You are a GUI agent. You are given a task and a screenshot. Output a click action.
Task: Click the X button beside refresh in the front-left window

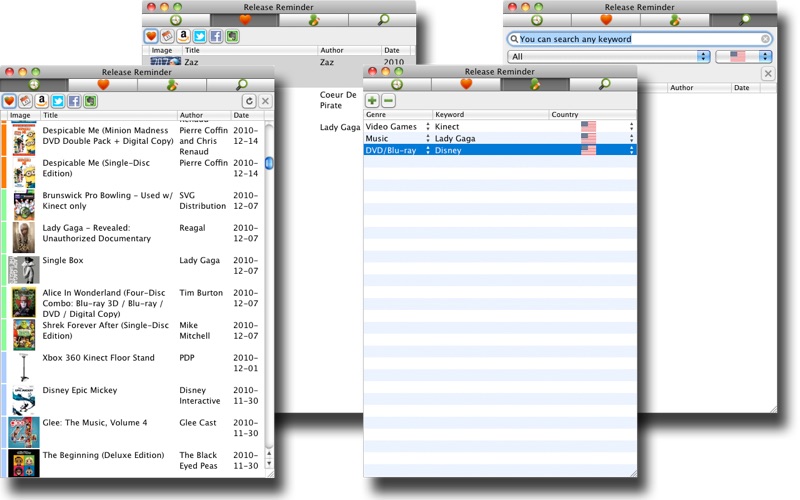coord(265,101)
